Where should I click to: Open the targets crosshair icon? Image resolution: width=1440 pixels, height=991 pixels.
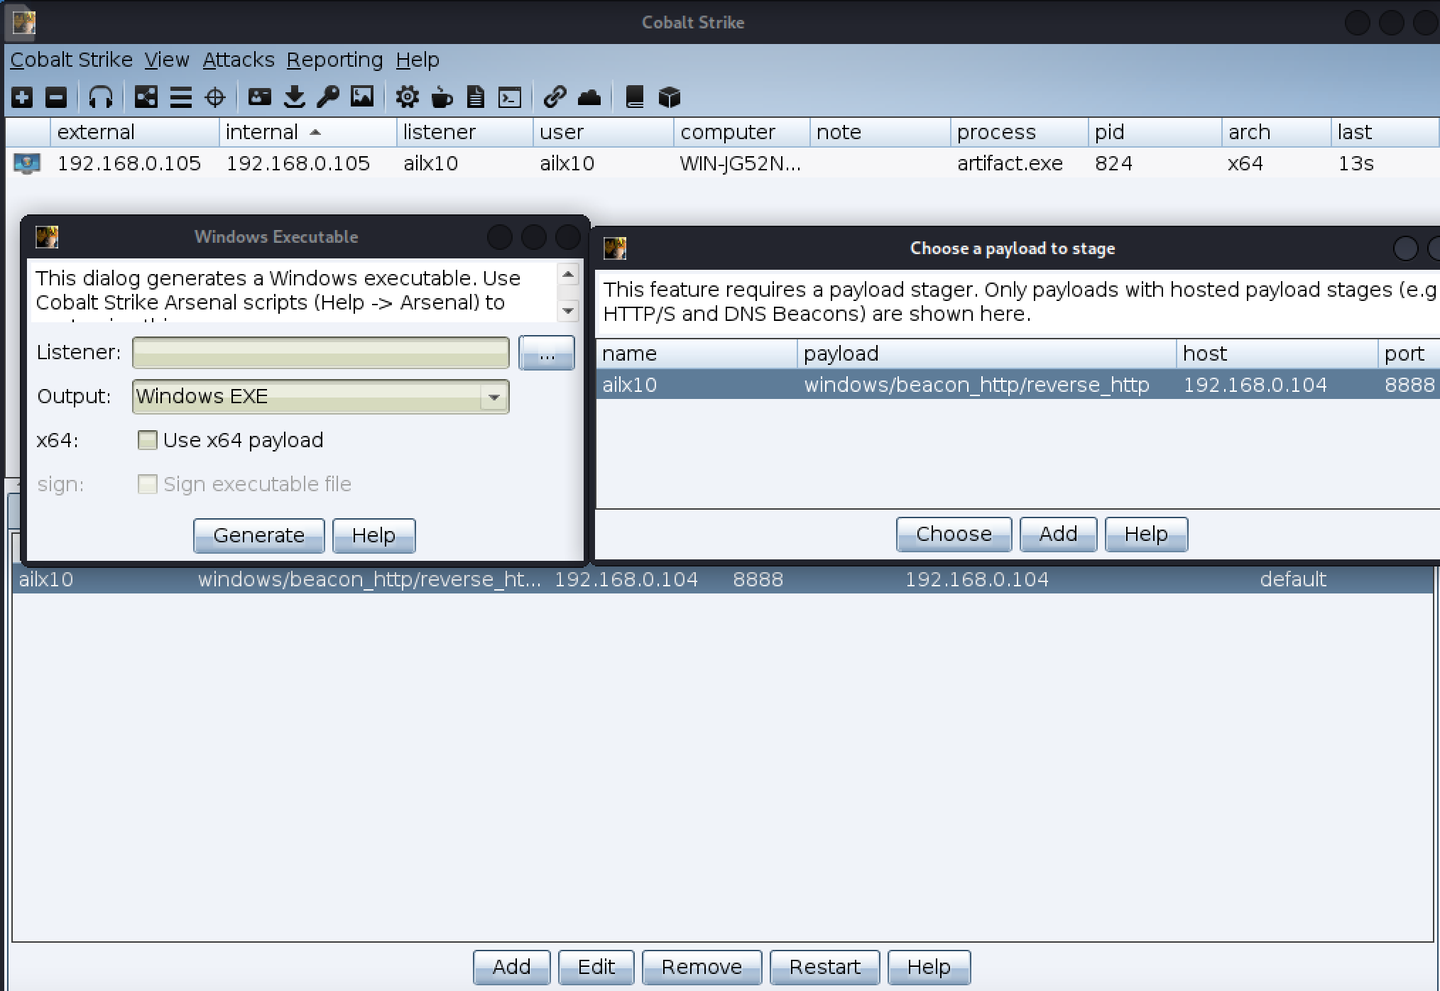(x=215, y=96)
